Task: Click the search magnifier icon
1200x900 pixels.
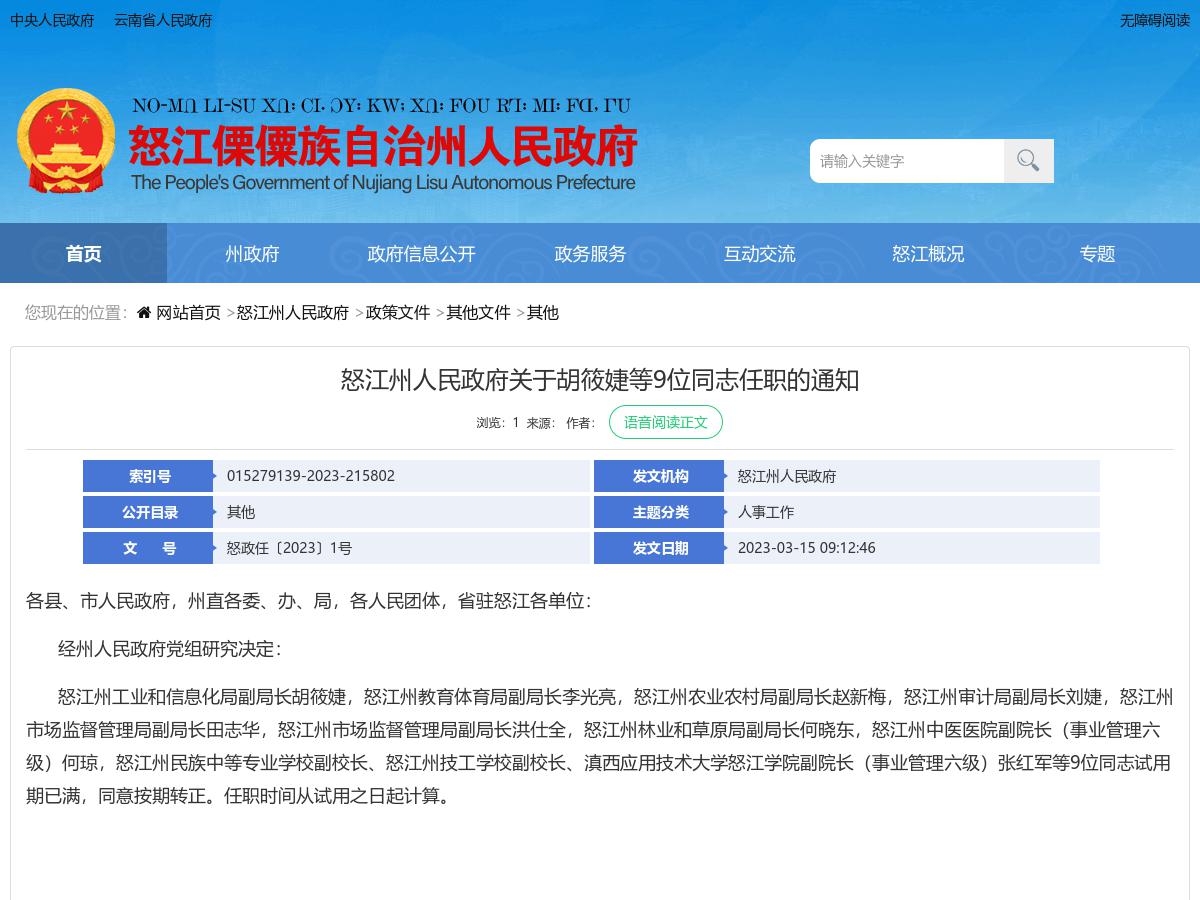Action: (x=1027, y=160)
